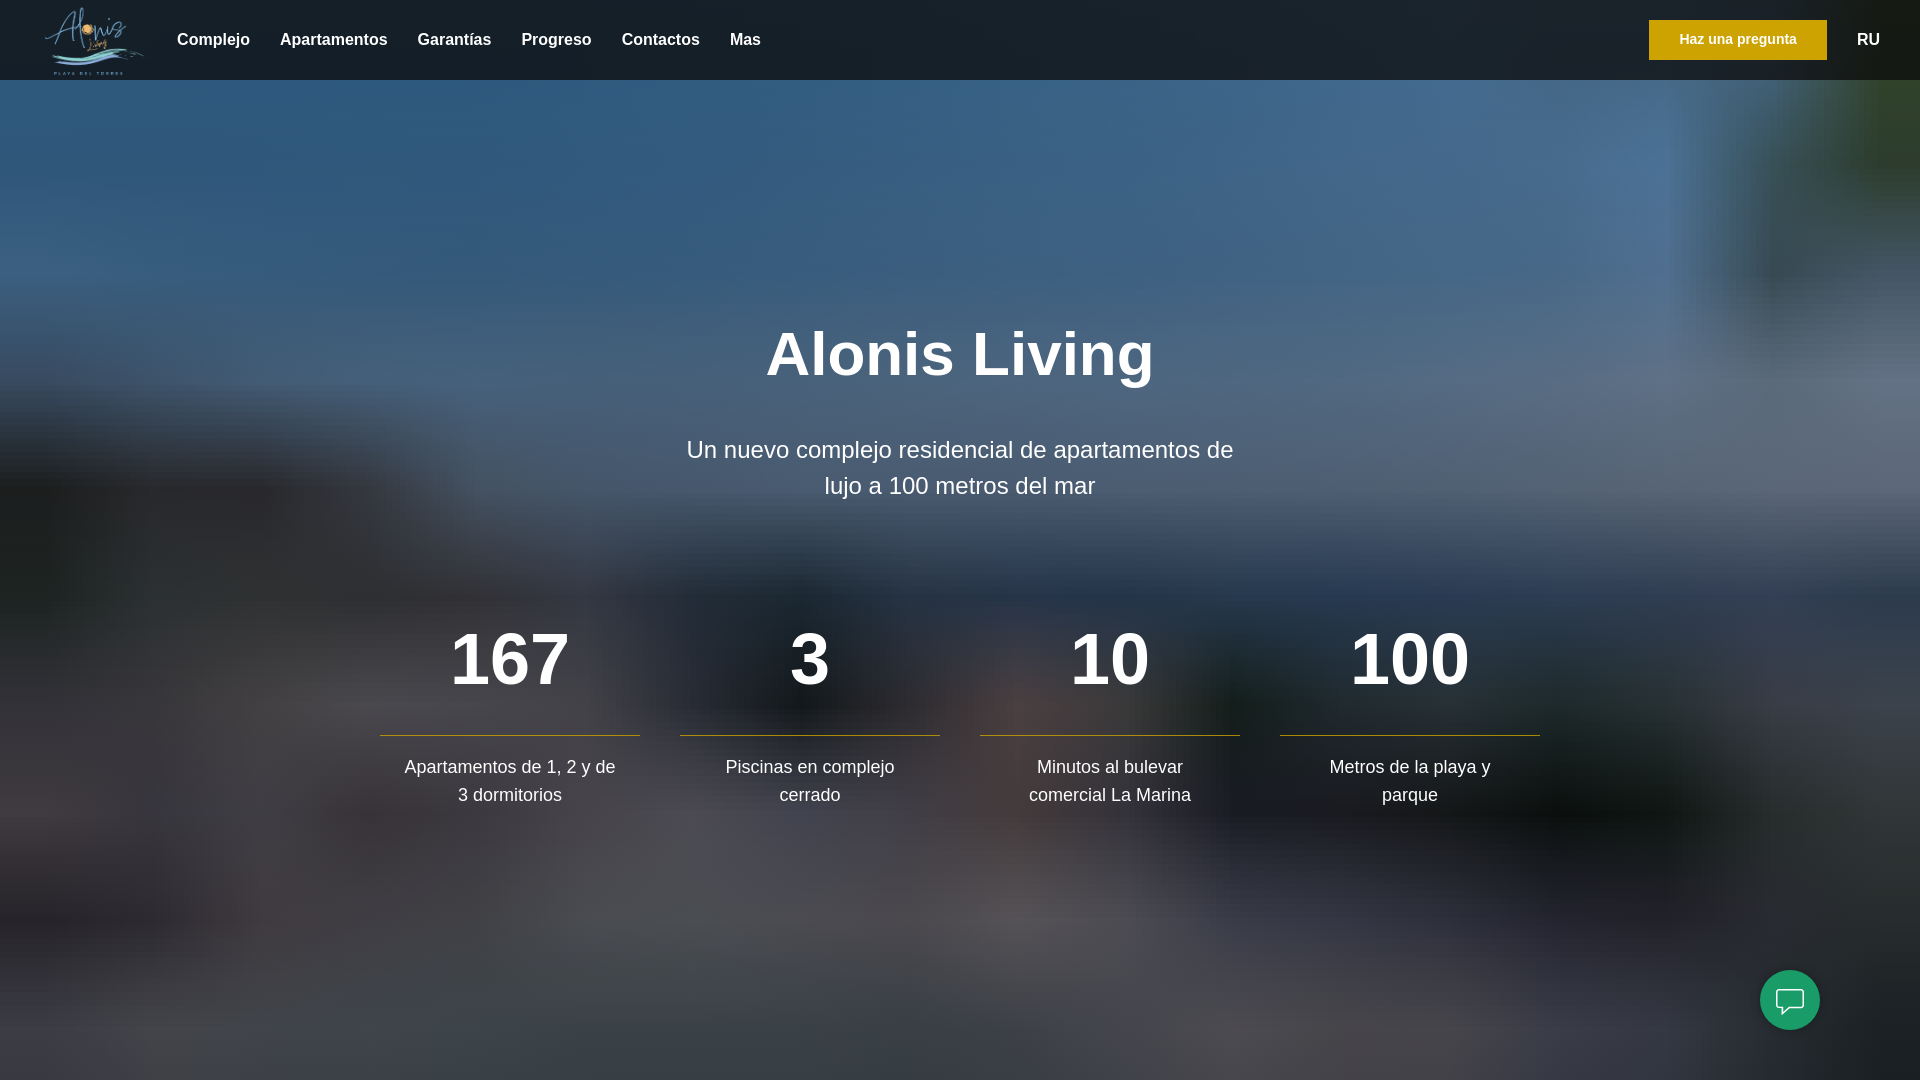Click 'Apartamentos de 1, 2 y de 3 dormitorios'
1920x1080 pixels.
pyautogui.click(x=510, y=781)
